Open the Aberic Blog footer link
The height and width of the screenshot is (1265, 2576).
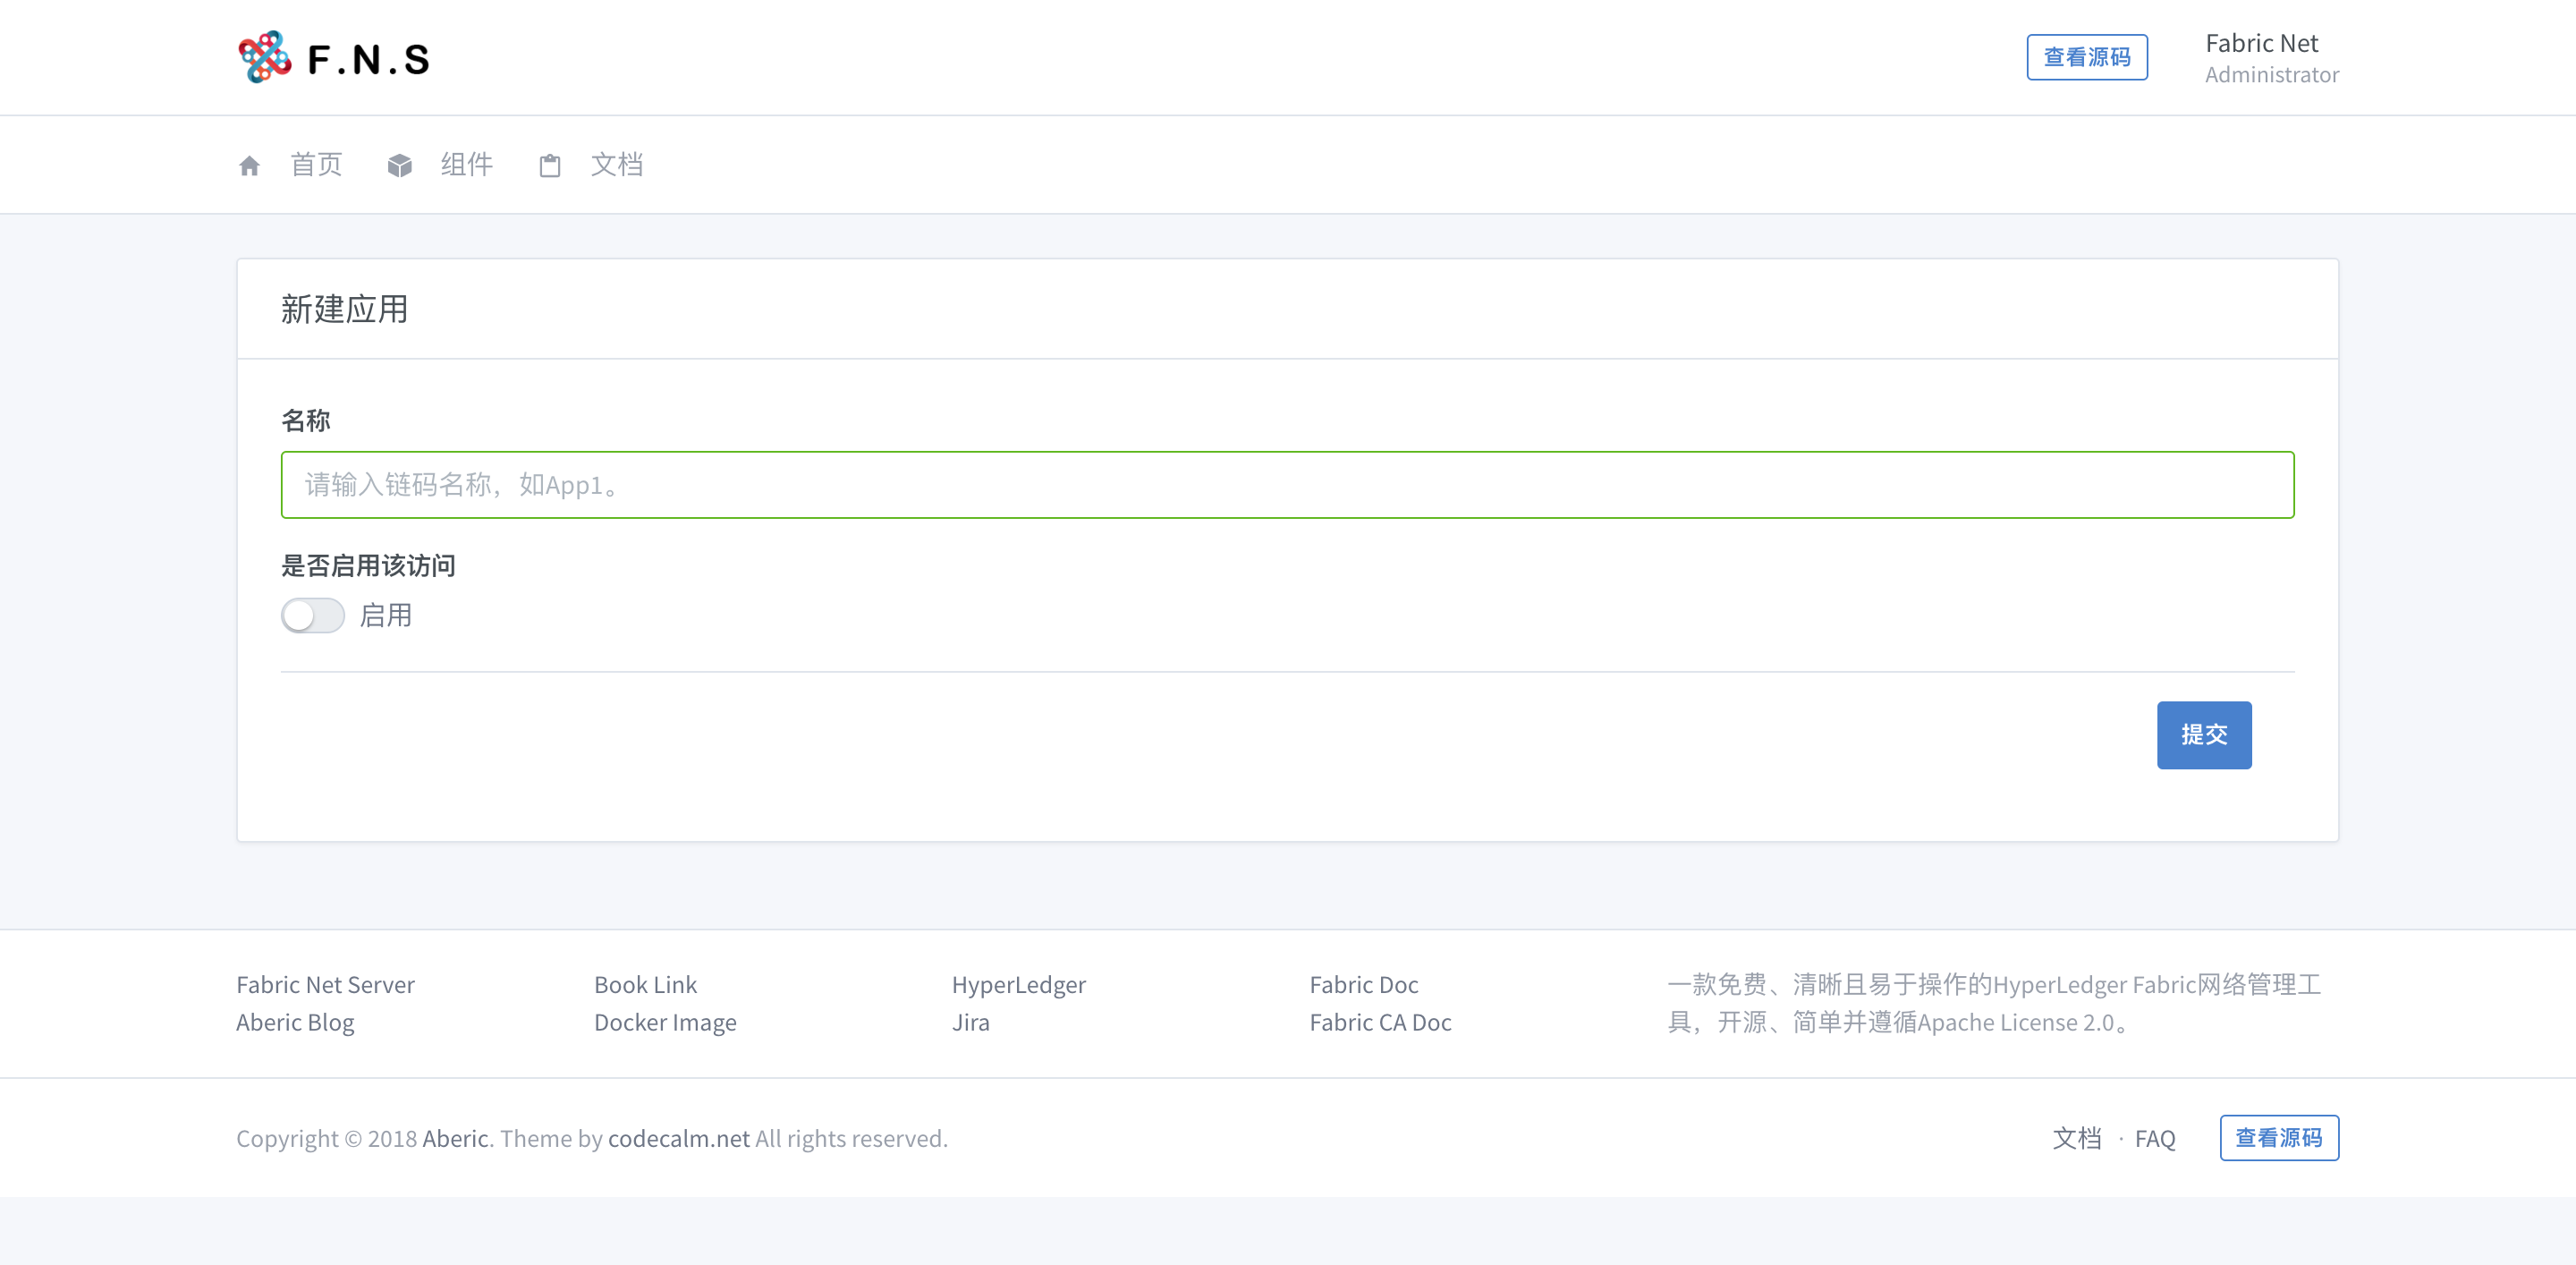295,1022
